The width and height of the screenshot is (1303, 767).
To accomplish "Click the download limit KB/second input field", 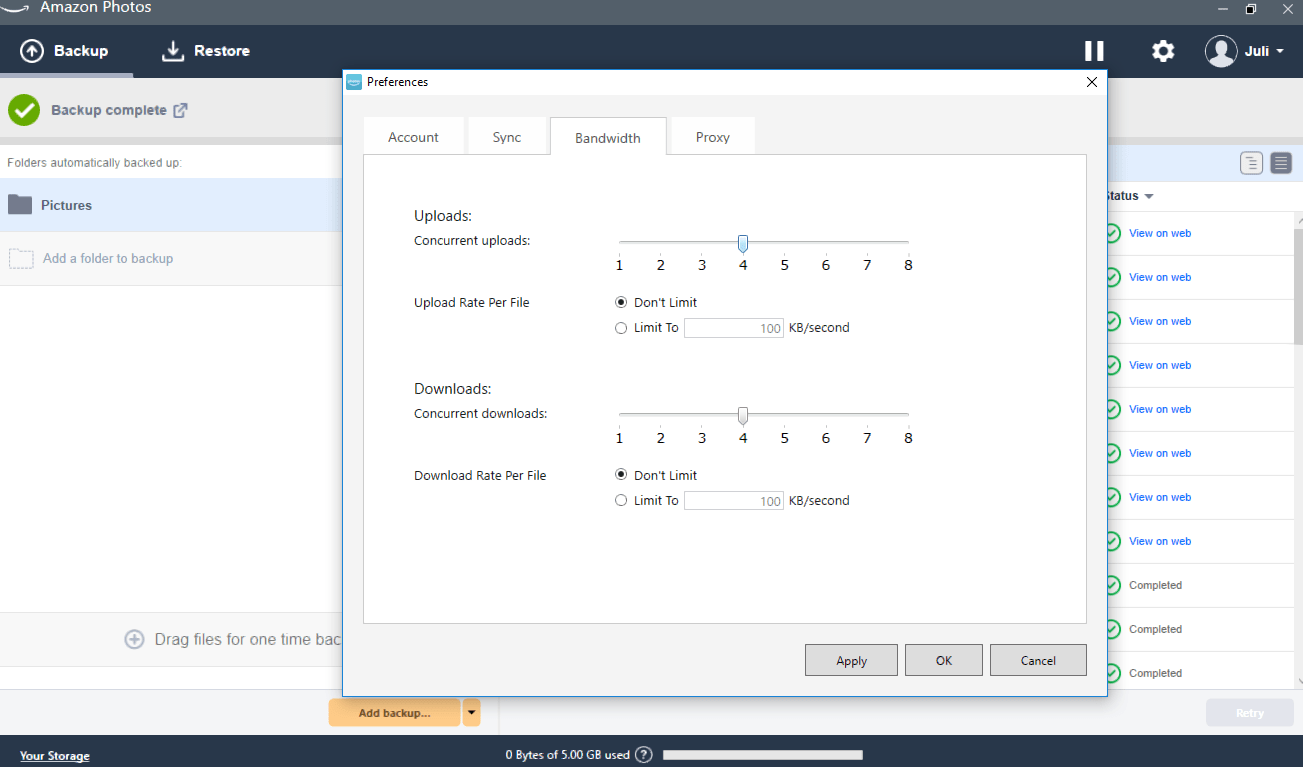I will (734, 501).
